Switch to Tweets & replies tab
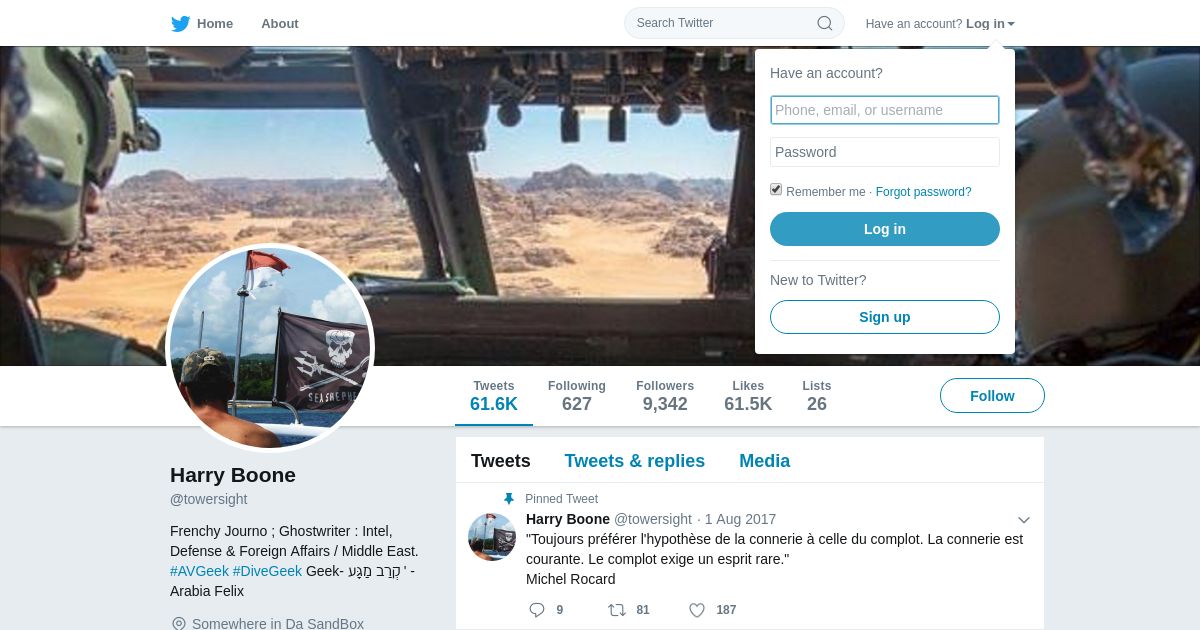The image size is (1200, 630). [635, 461]
